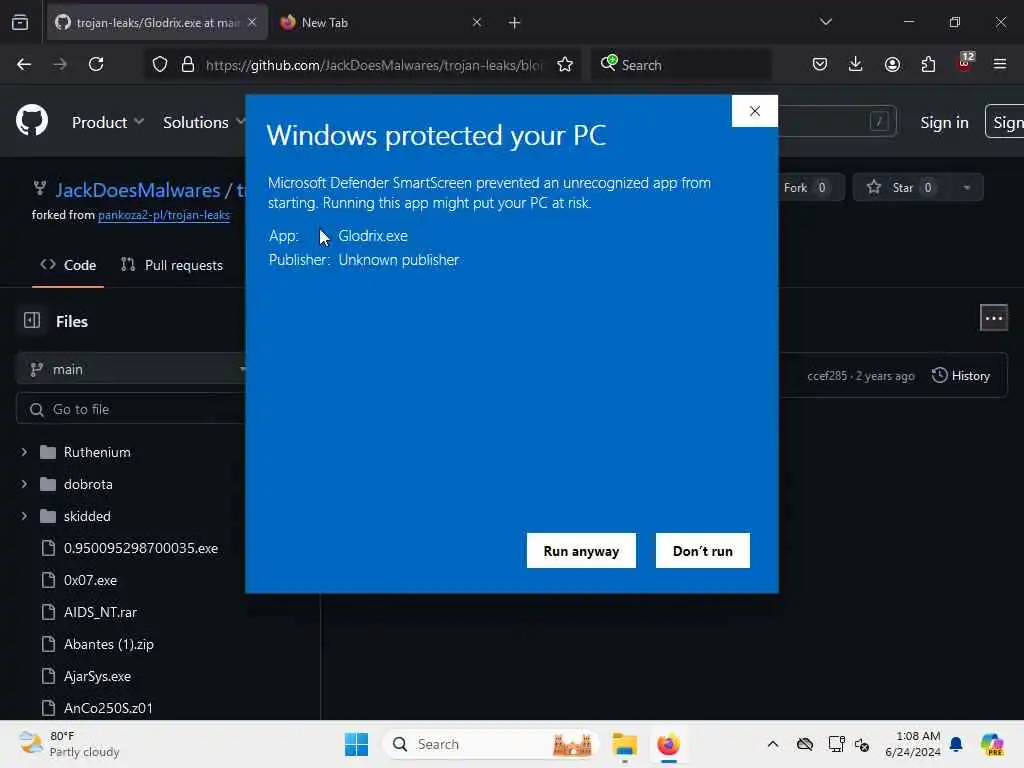
Task: Close the trojan-leaks tab
Action: (x=252, y=22)
